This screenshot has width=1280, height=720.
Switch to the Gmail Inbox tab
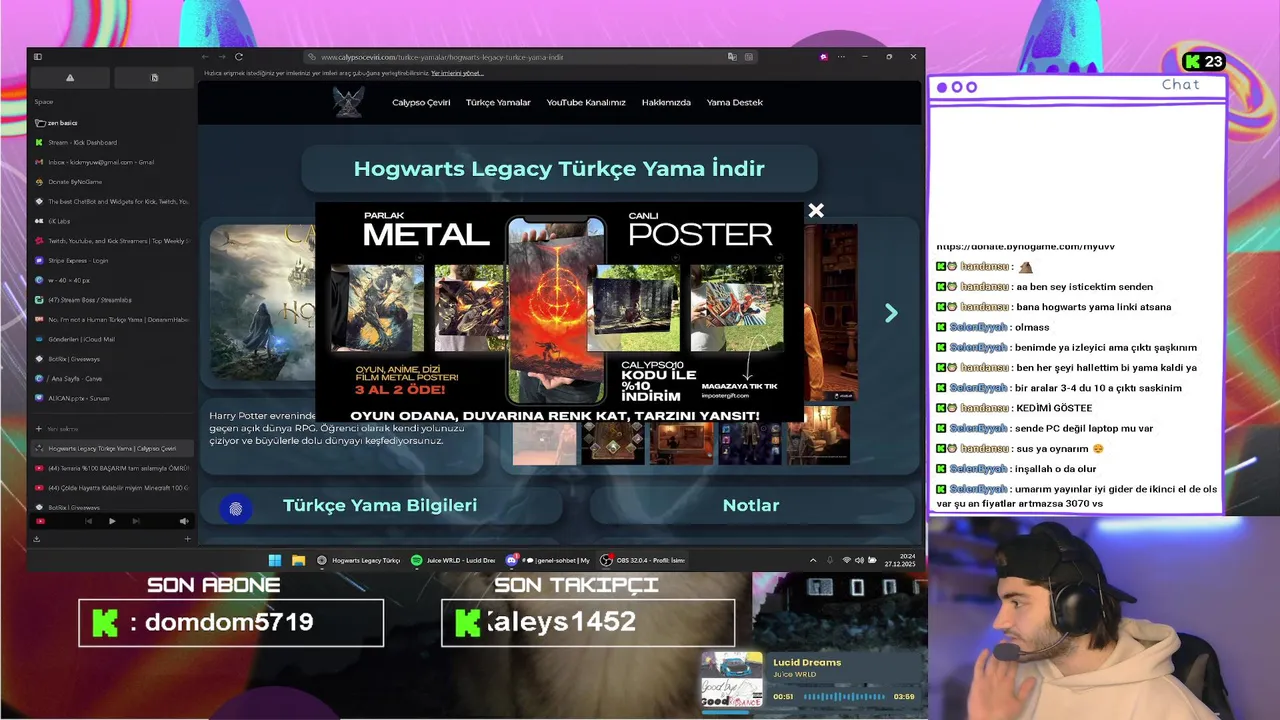(x=111, y=162)
